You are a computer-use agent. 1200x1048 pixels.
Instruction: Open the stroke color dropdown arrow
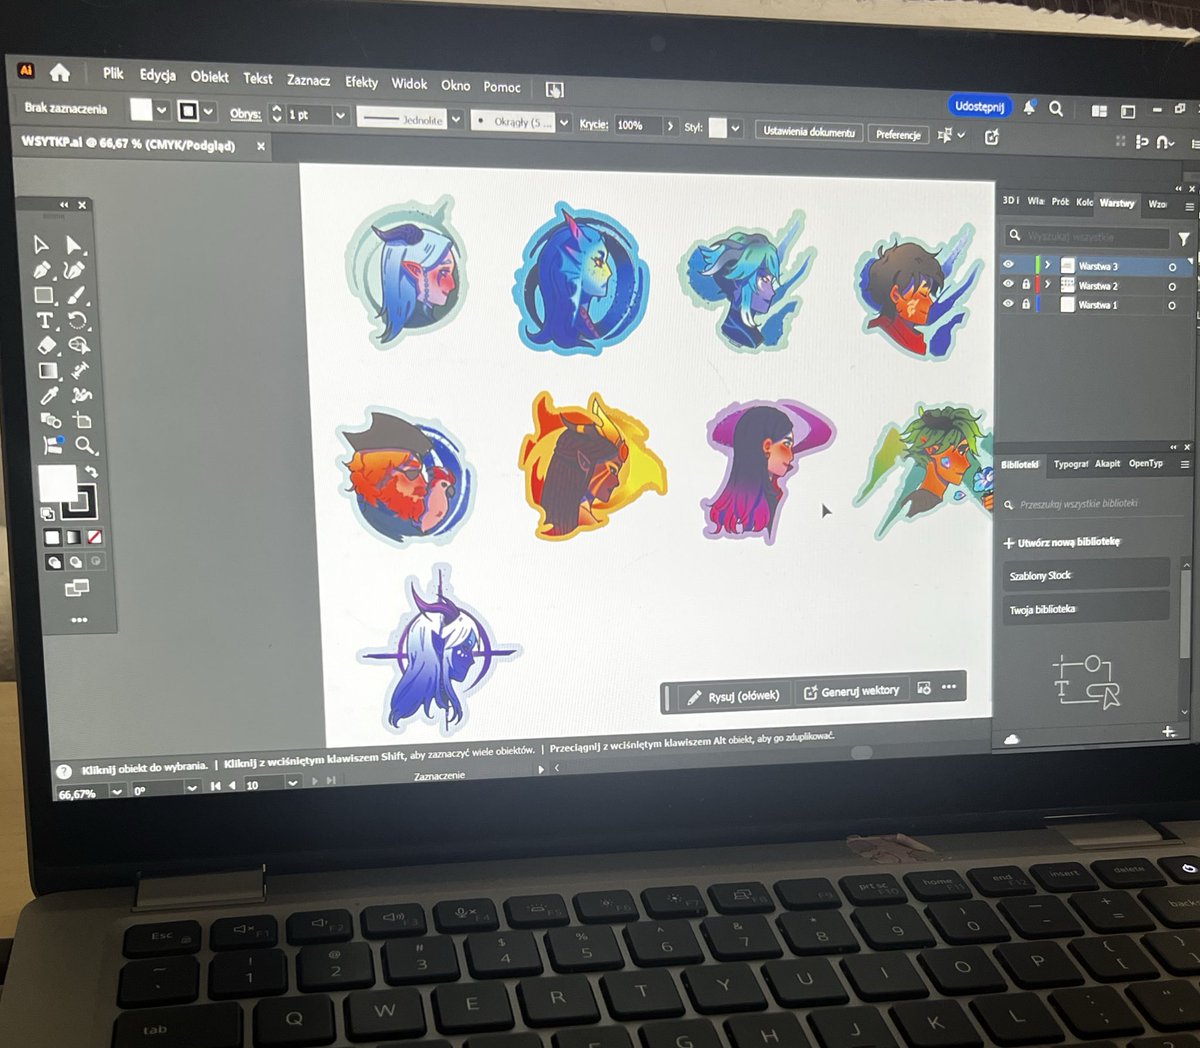[208, 111]
